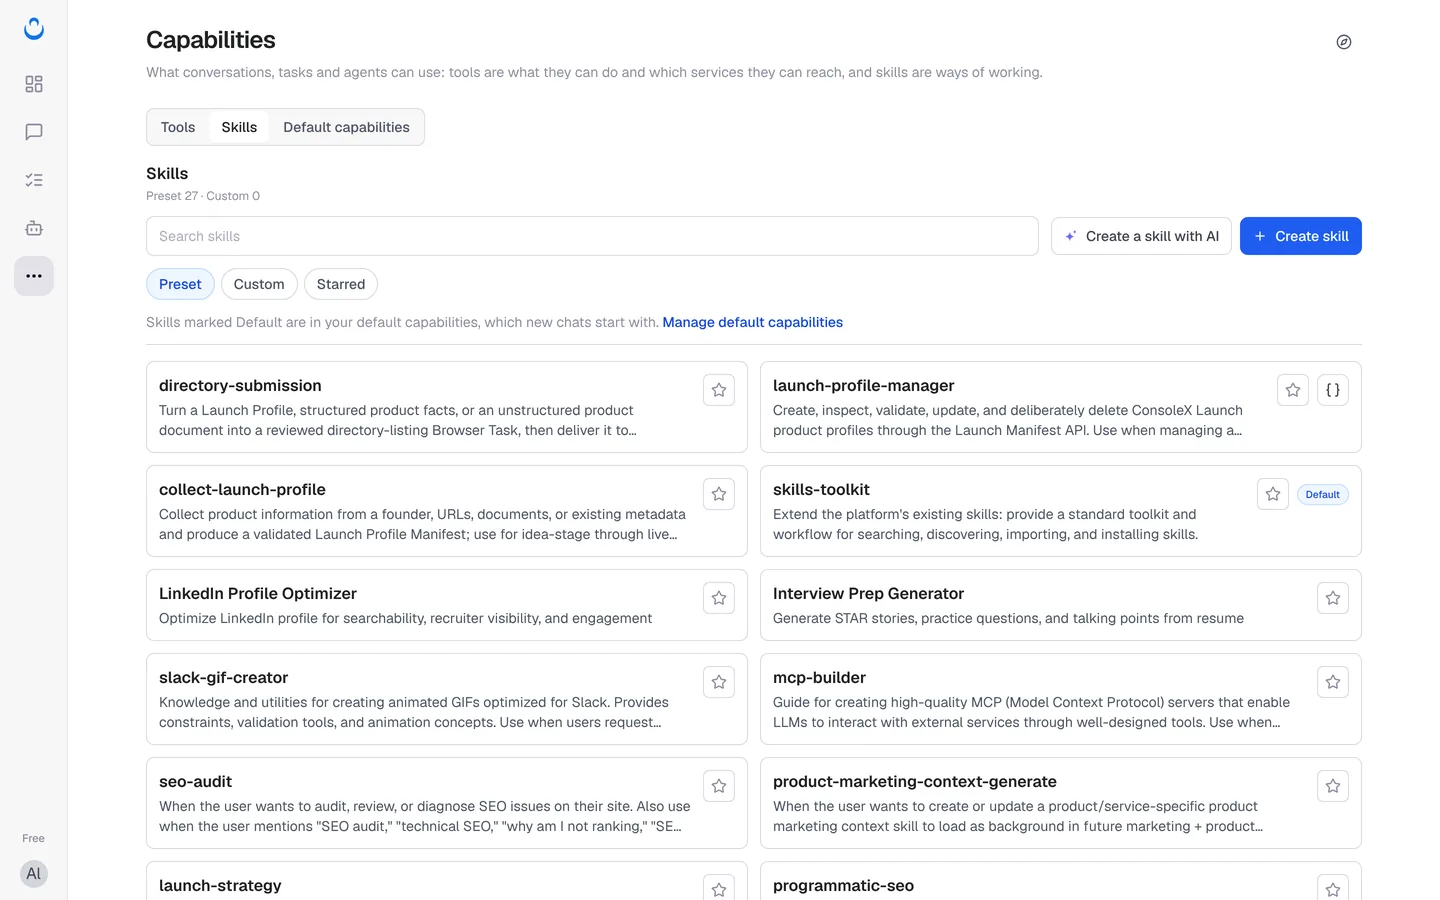This screenshot has height=900, width=1440.
Task: Focus the Search skills field
Action: pos(592,236)
